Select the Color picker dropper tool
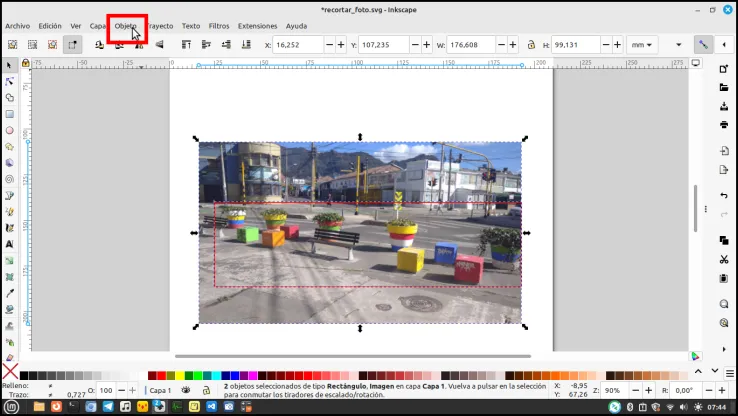Screen dimensions: 738x416 pos(9,293)
